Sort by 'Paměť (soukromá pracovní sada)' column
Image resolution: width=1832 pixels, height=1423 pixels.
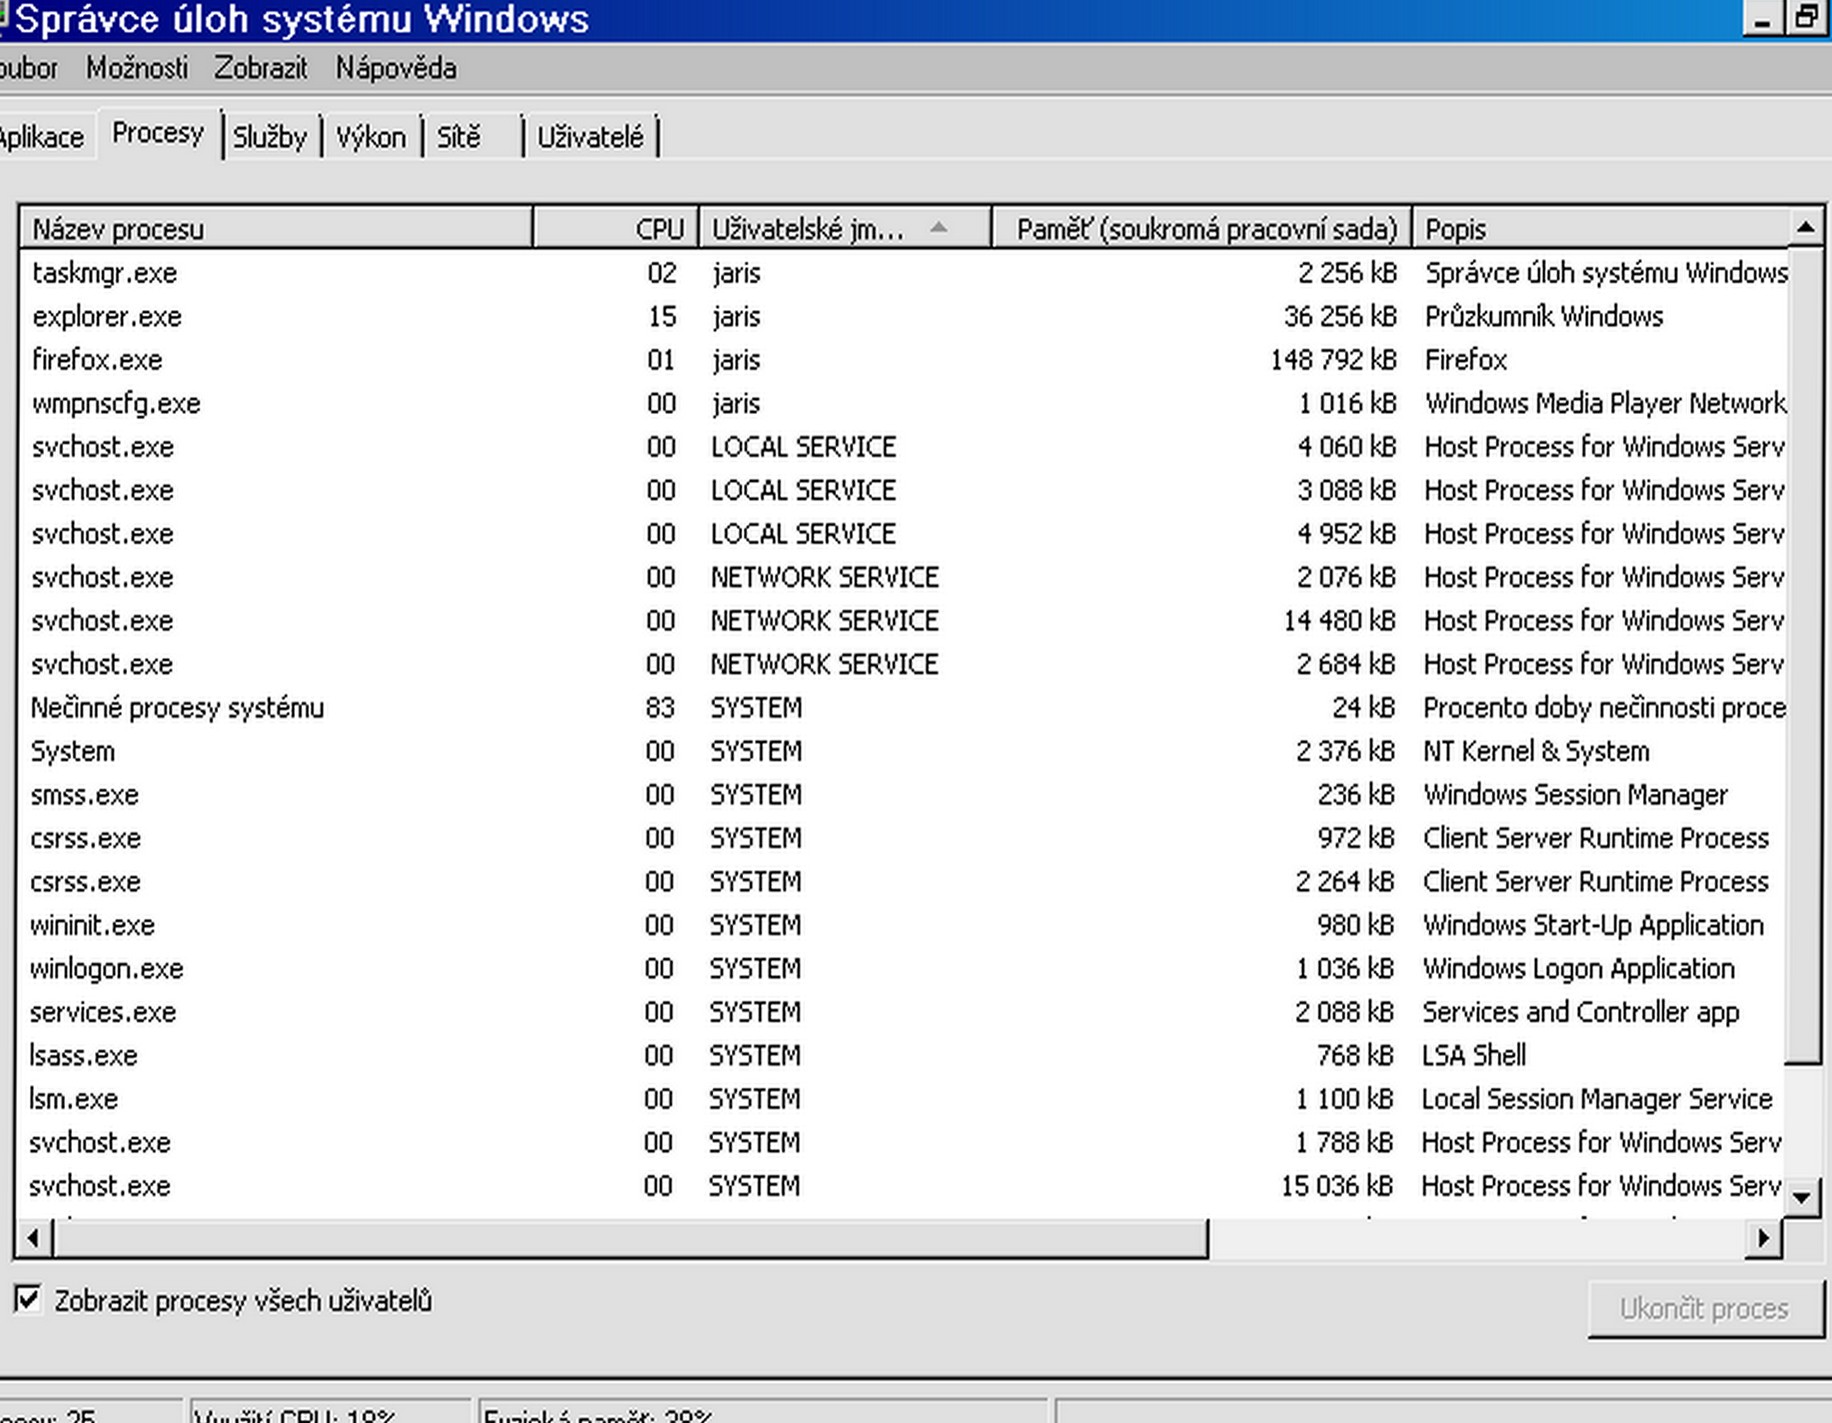[x=1203, y=229]
